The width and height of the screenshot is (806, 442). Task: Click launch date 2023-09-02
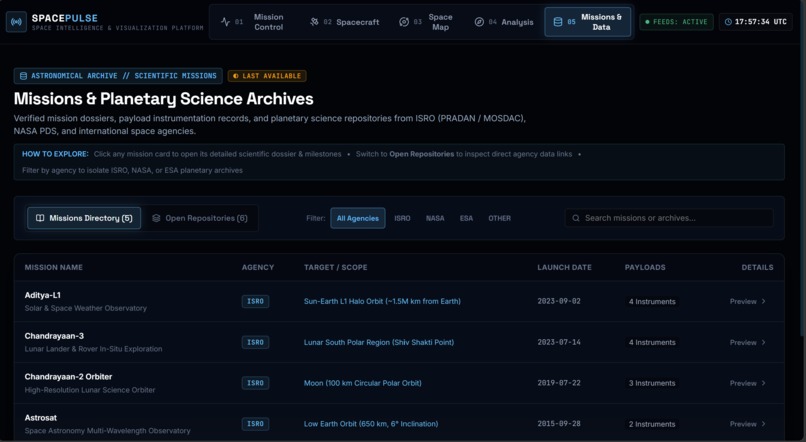point(559,302)
